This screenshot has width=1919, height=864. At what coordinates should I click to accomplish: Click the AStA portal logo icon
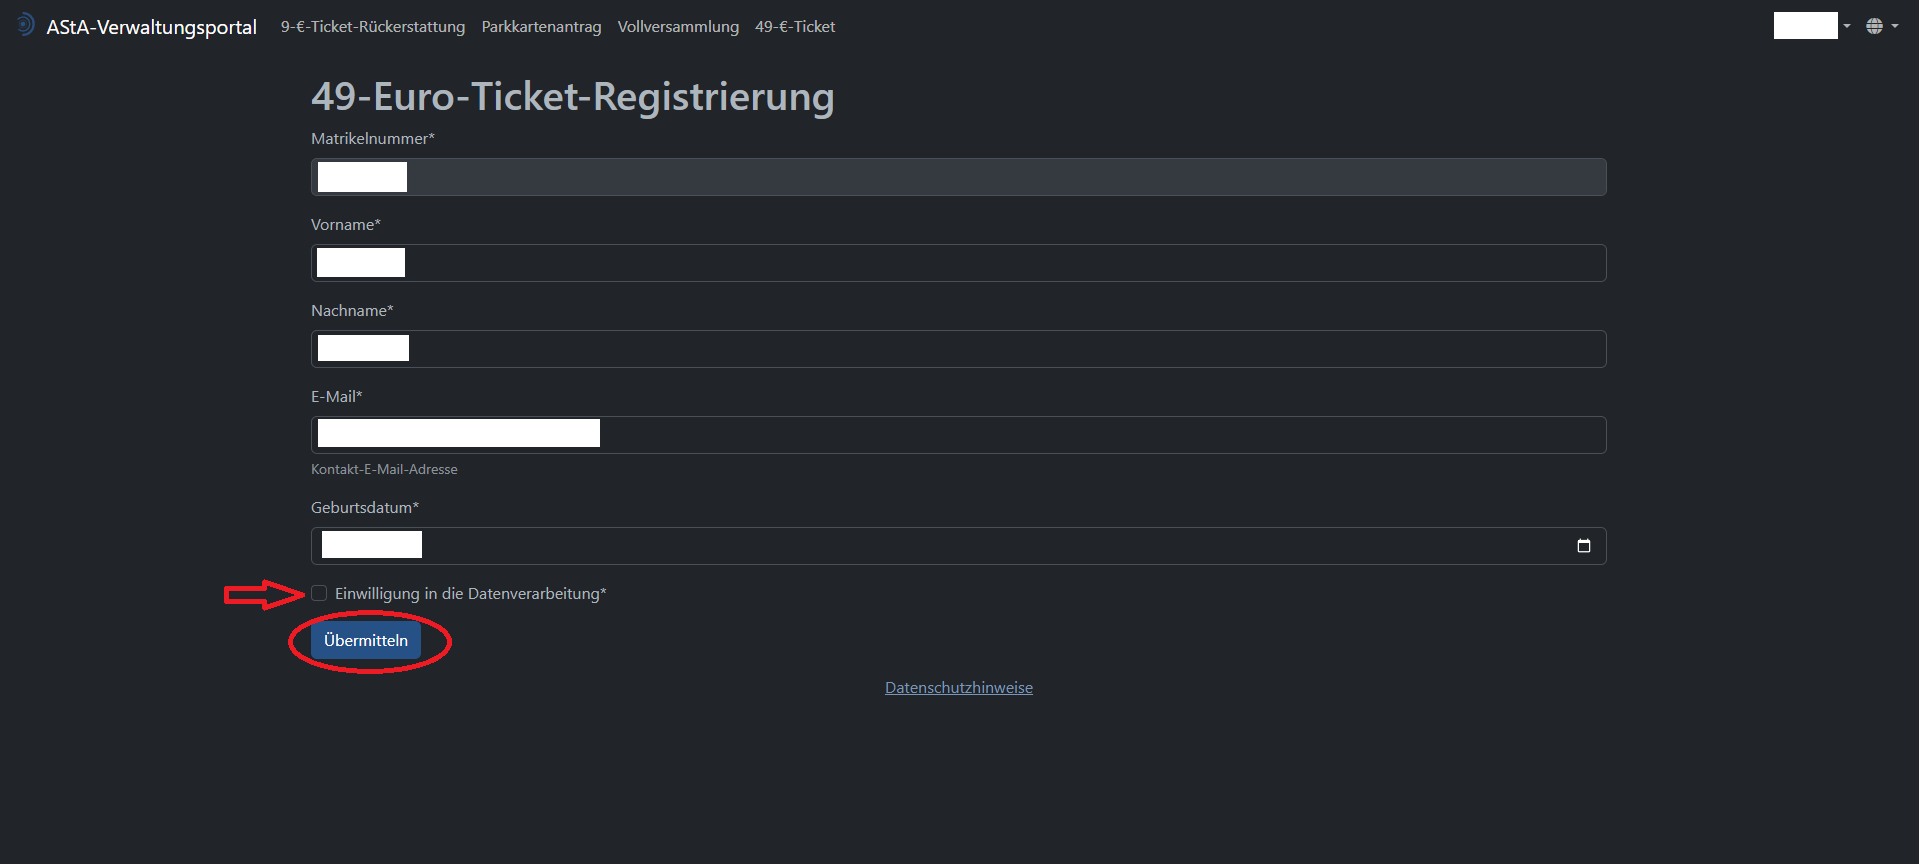(25, 25)
